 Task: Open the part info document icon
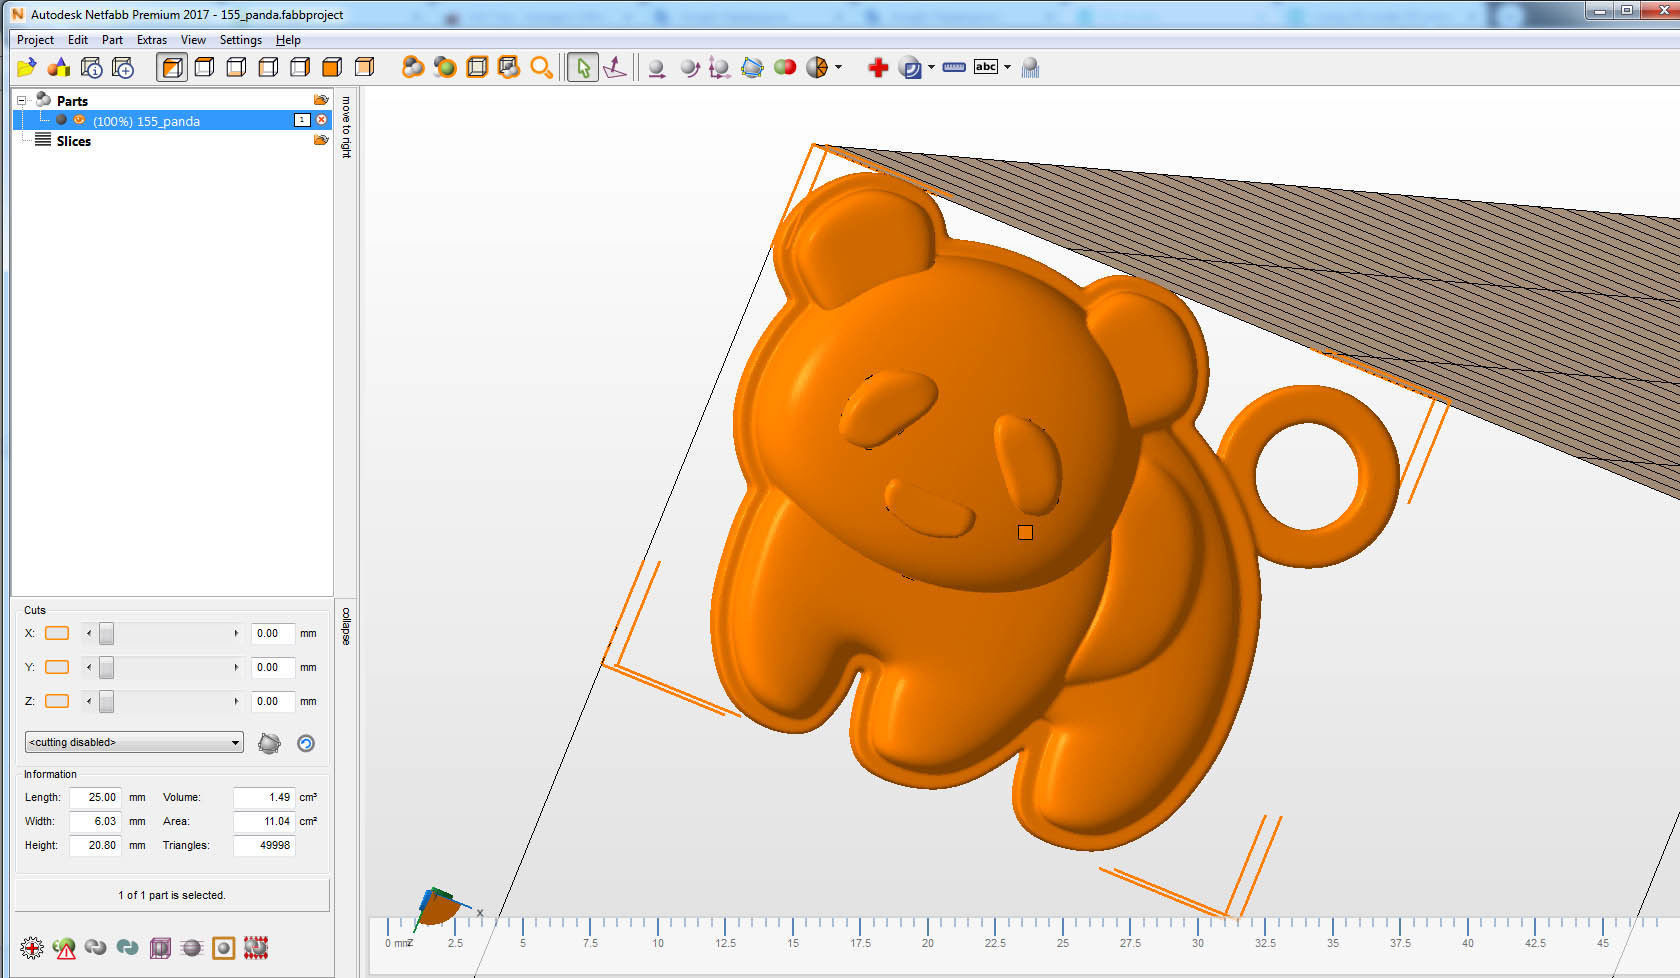(x=91, y=67)
